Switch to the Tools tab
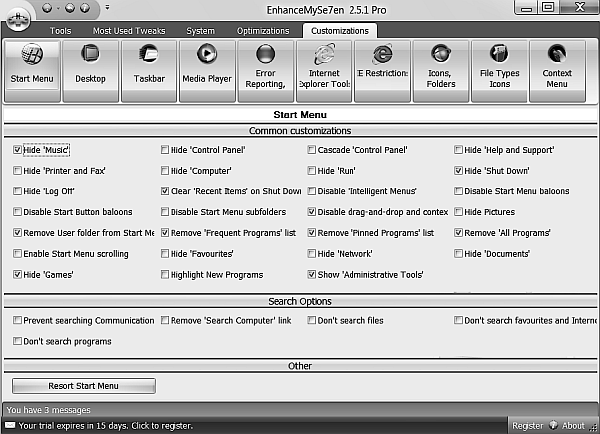Image resolution: width=600 pixels, height=434 pixels. point(60,31)
